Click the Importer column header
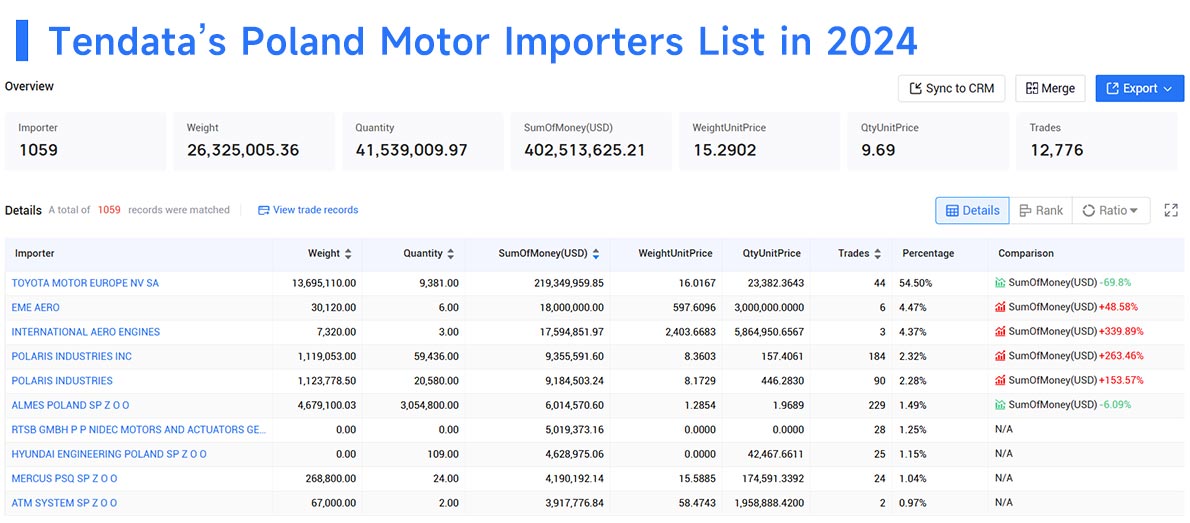Screen dimensions: 1190x523 [35, 254]
